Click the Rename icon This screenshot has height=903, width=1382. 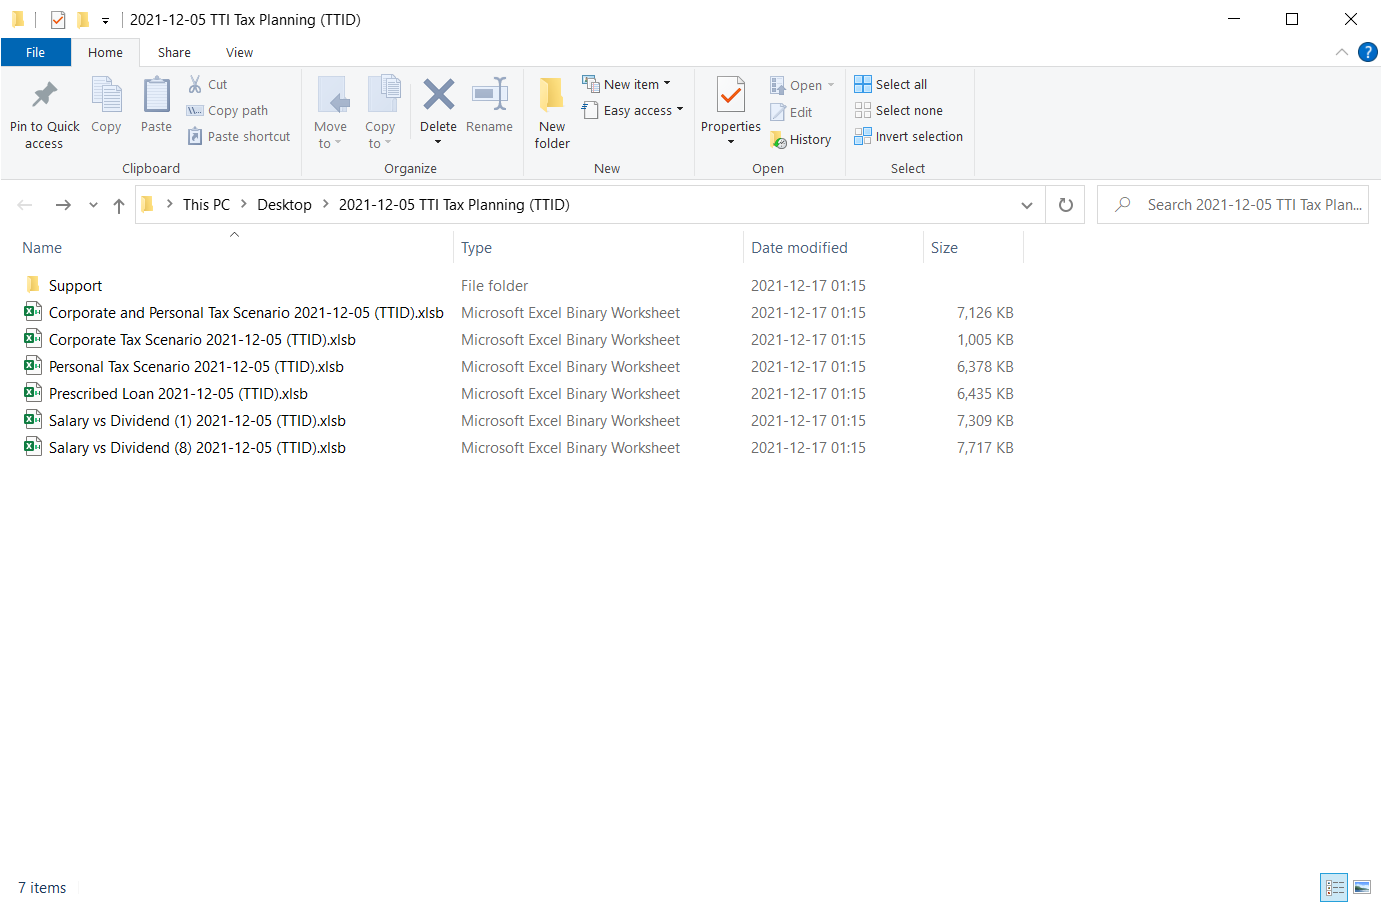click(489, 106)
